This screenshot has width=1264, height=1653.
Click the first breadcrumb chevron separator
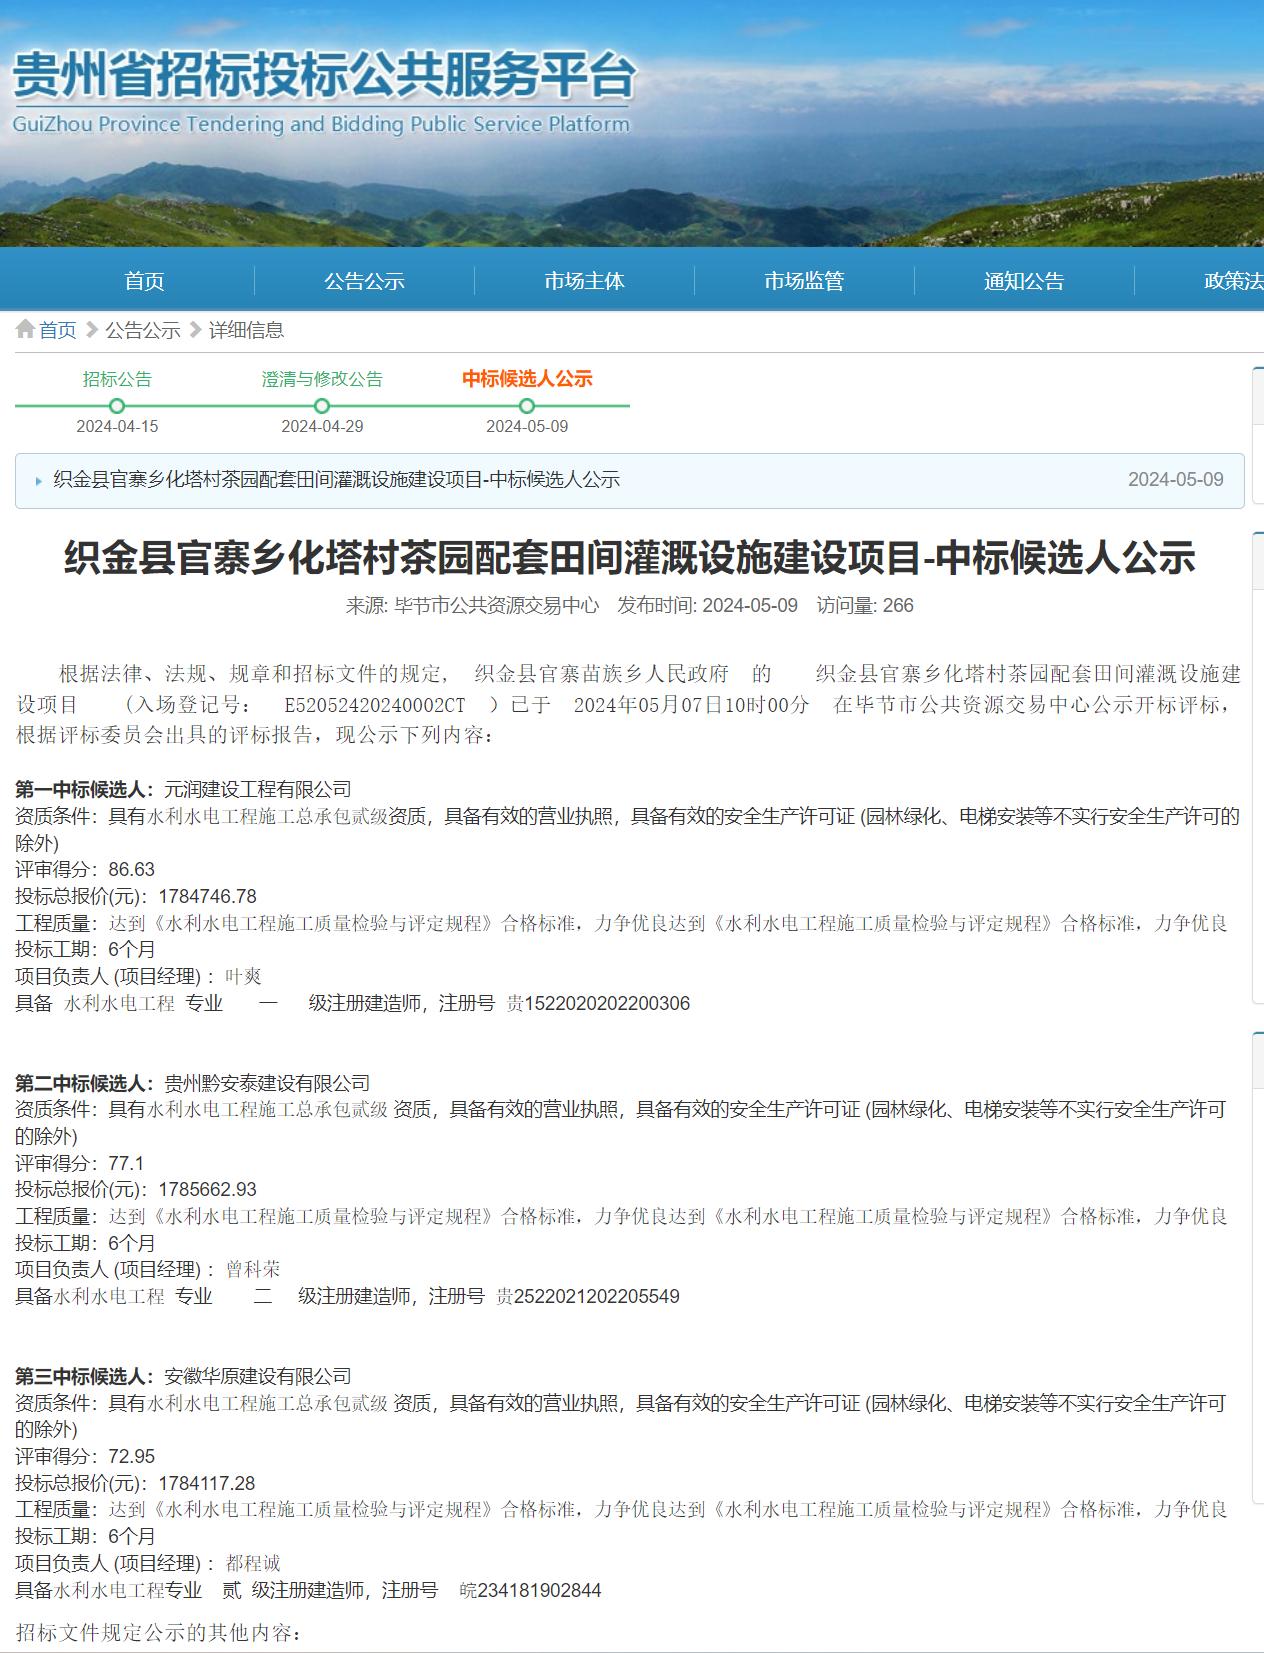[91, 330]
